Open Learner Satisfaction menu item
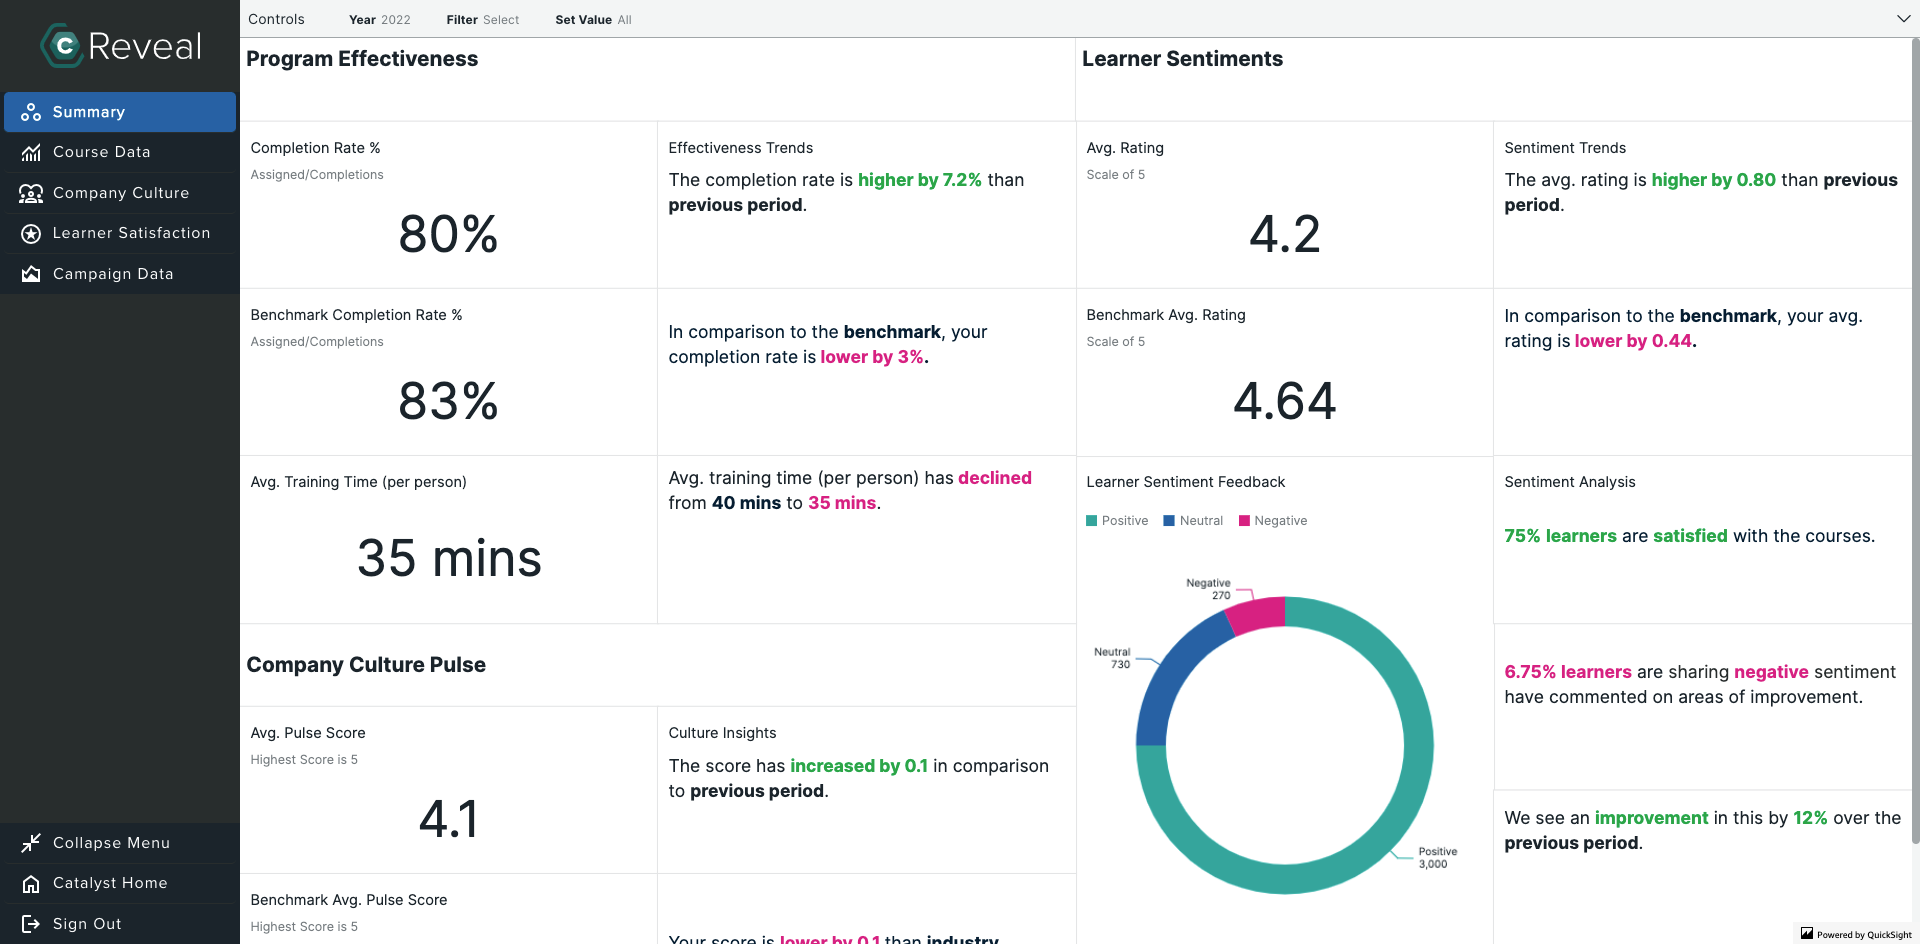 click(x=131, y=233)
